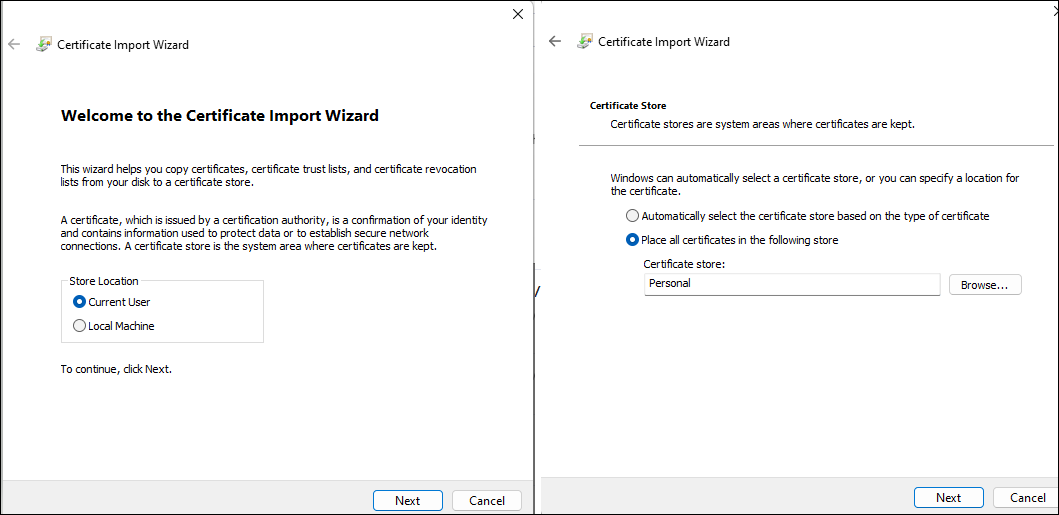Open the Browse... dialog for certificate stores
The image size is (1059, 515).
(984, 285)
